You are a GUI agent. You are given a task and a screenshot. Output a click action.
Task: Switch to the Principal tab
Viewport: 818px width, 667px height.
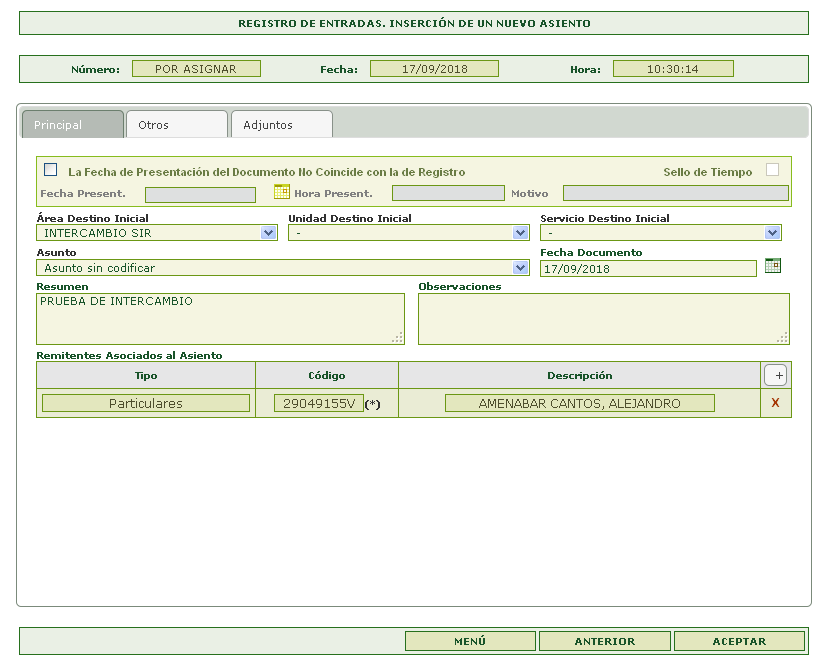click(73, 125)
